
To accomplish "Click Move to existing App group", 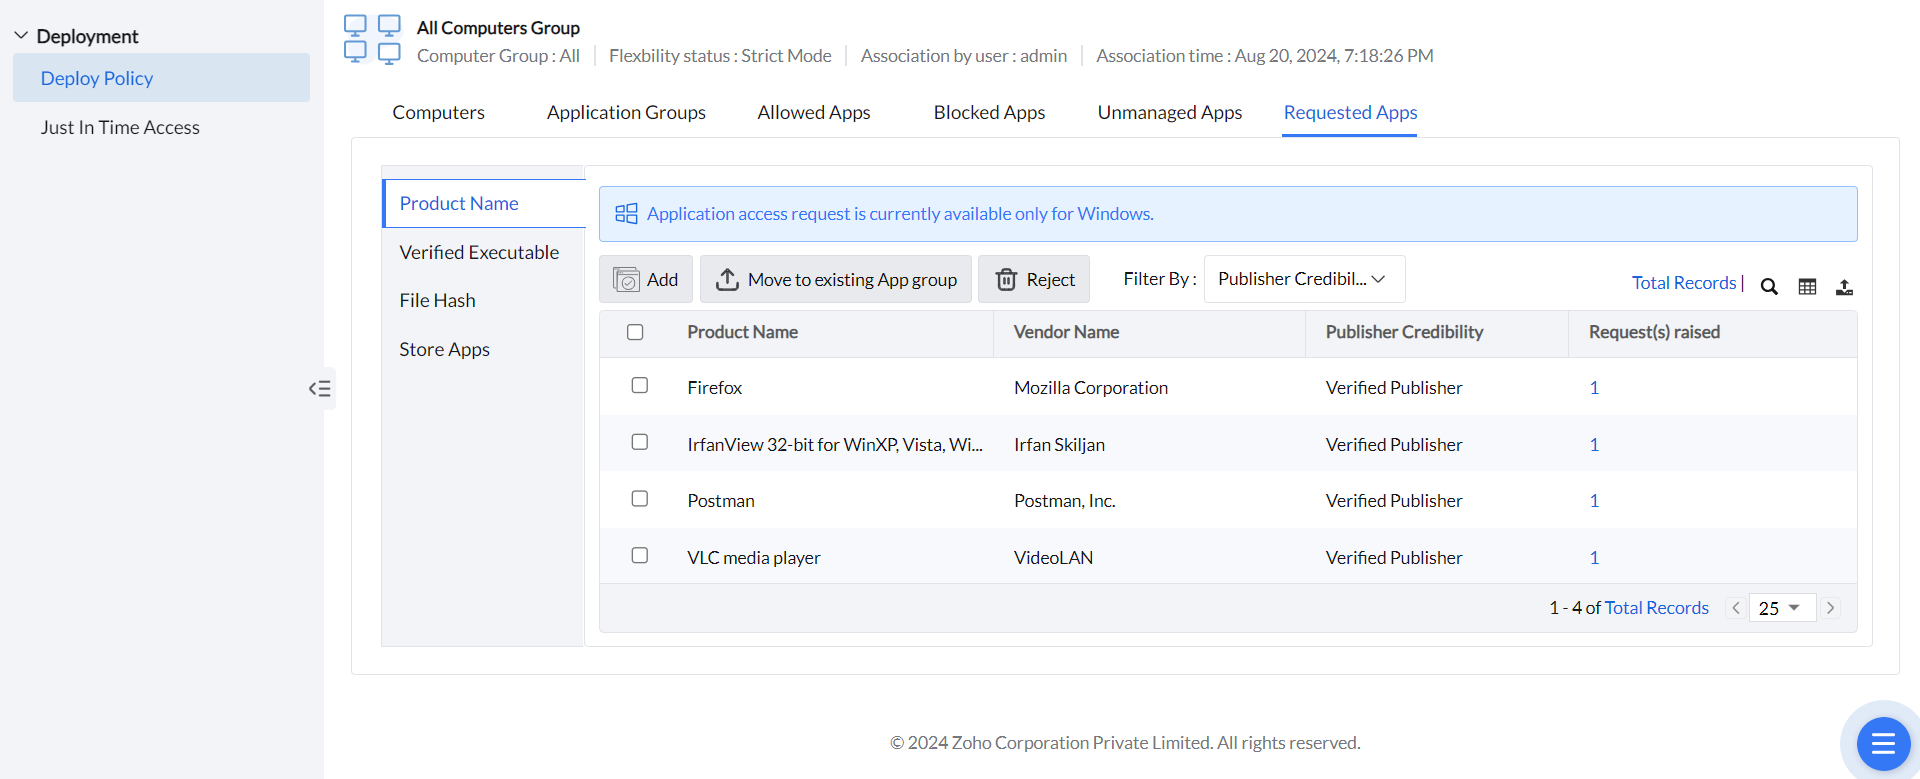I will [836, 280].
